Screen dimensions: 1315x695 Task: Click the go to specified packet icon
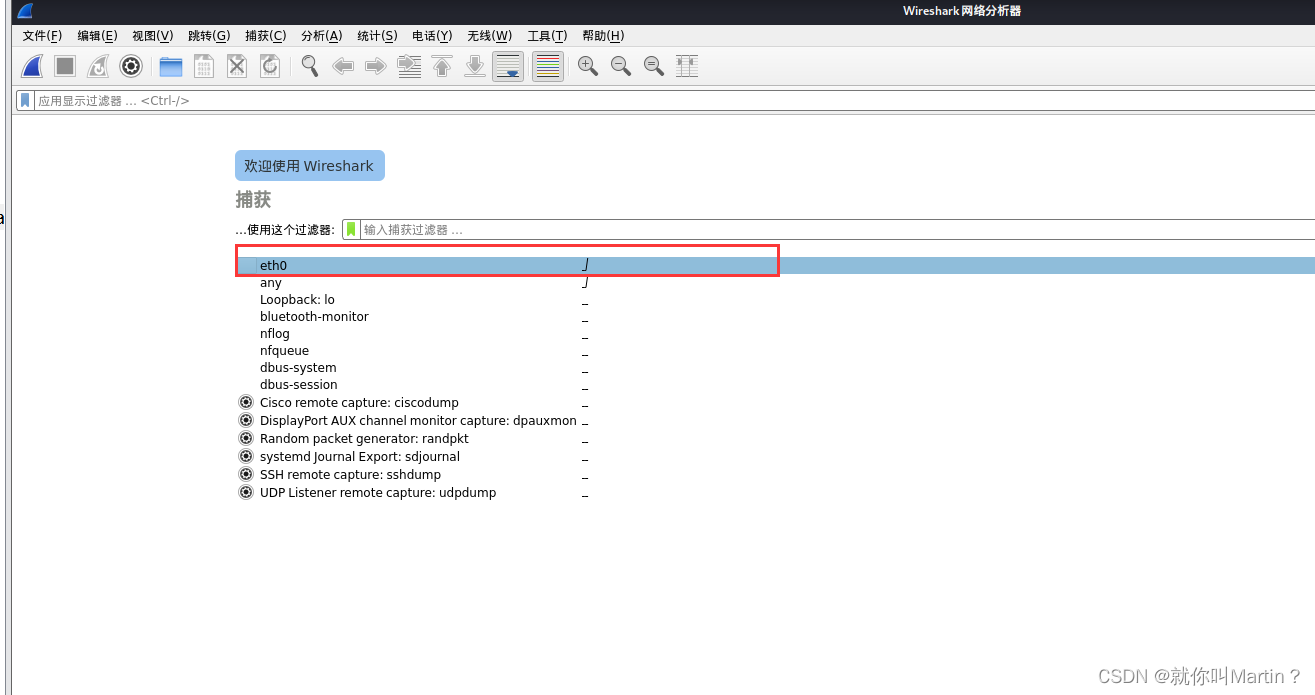click(409, 66)
